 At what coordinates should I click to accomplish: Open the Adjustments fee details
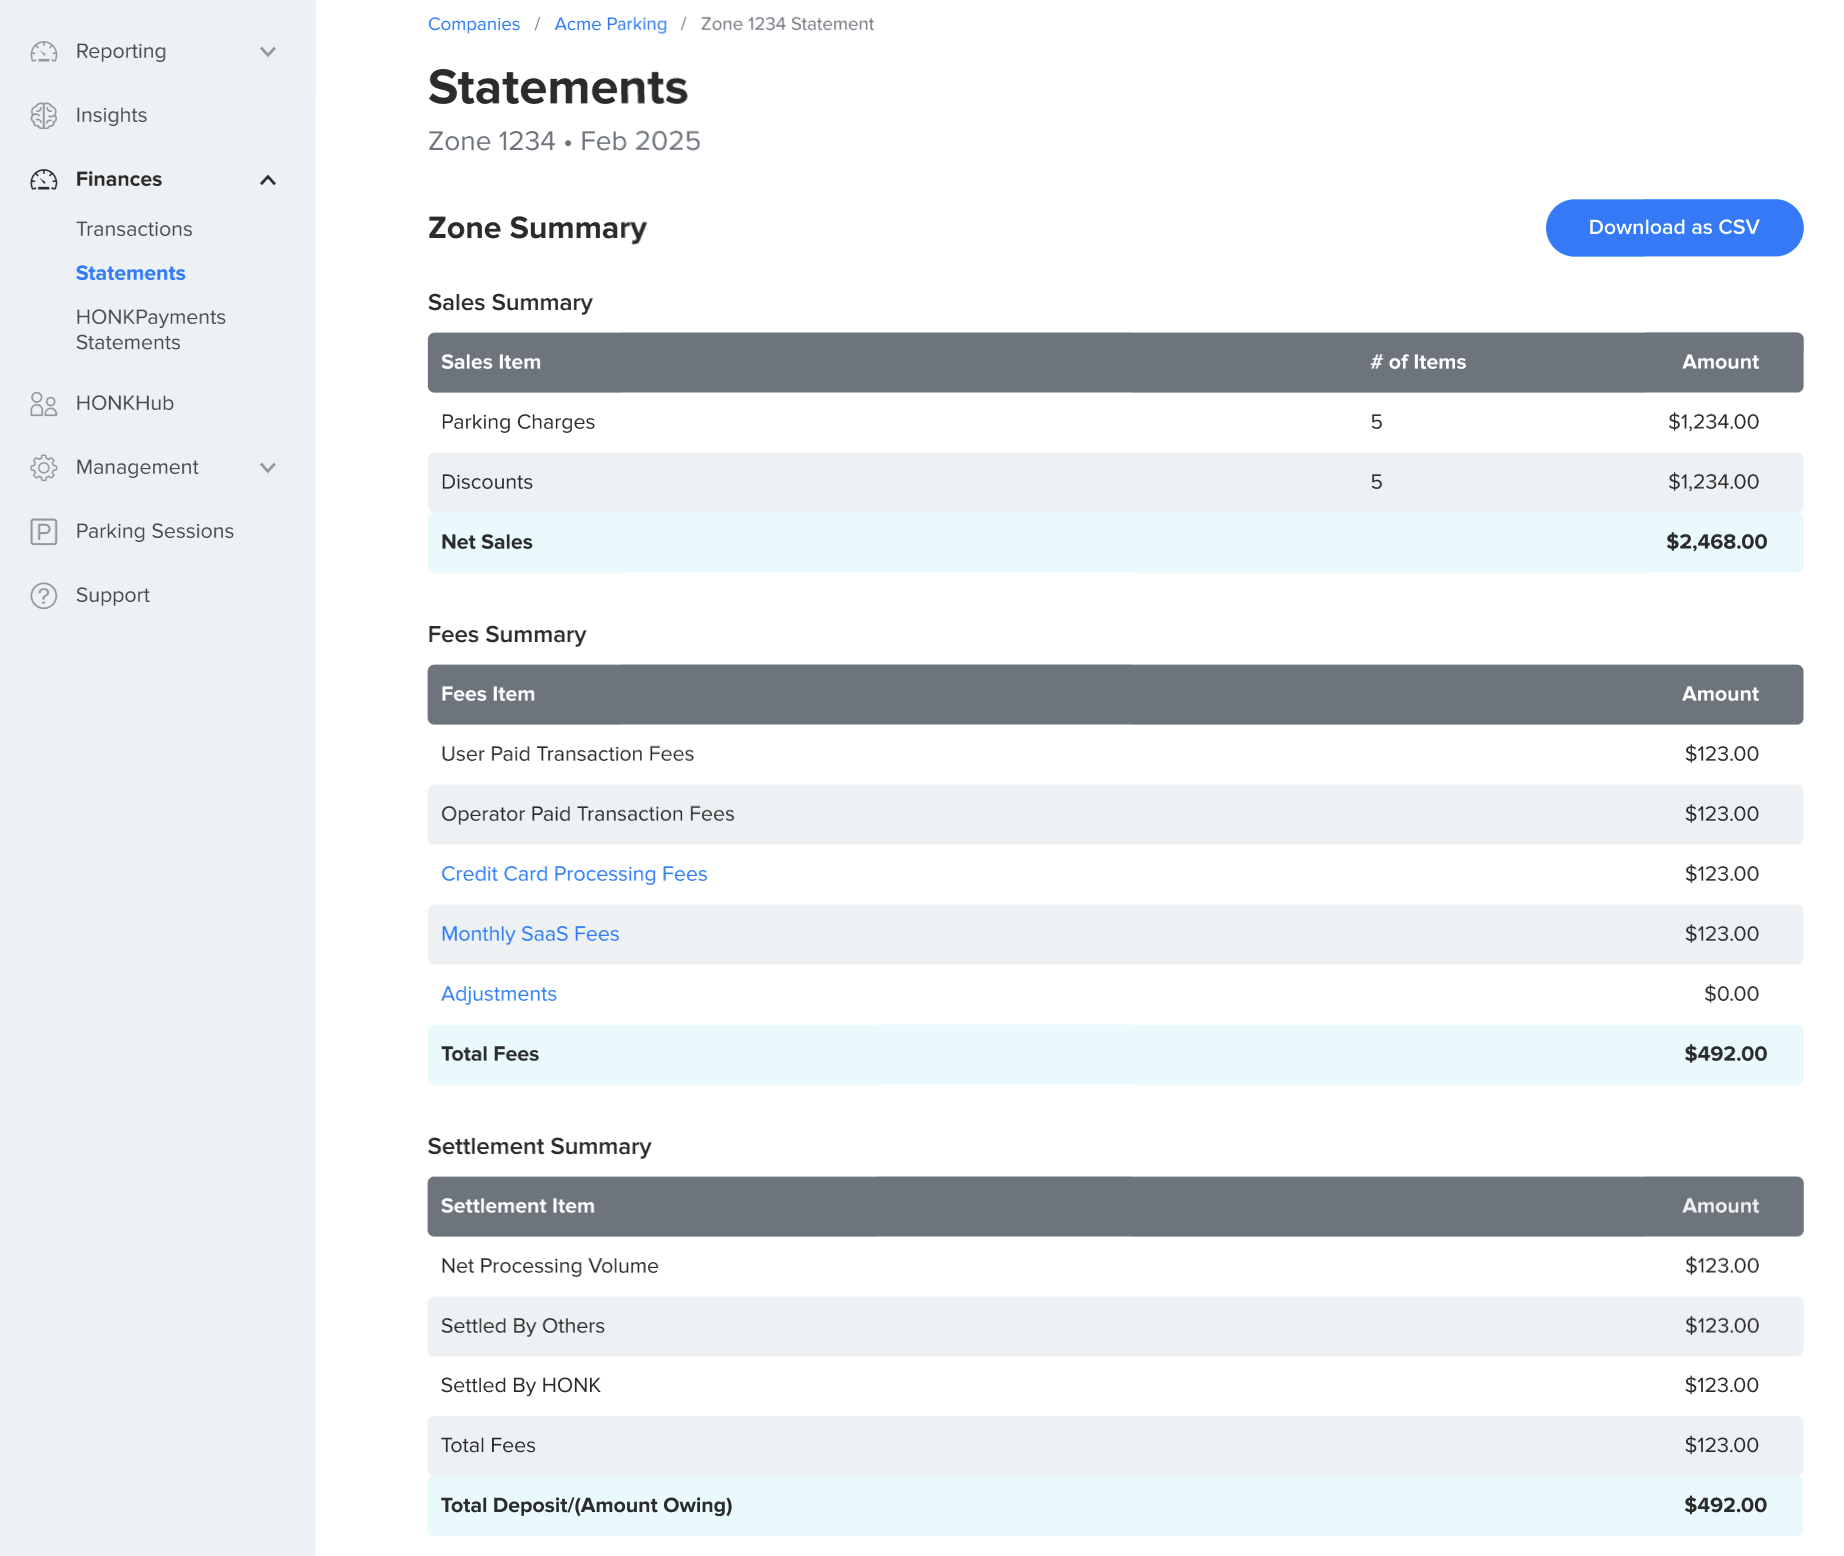pyautogui.click(x=499, y=993)
